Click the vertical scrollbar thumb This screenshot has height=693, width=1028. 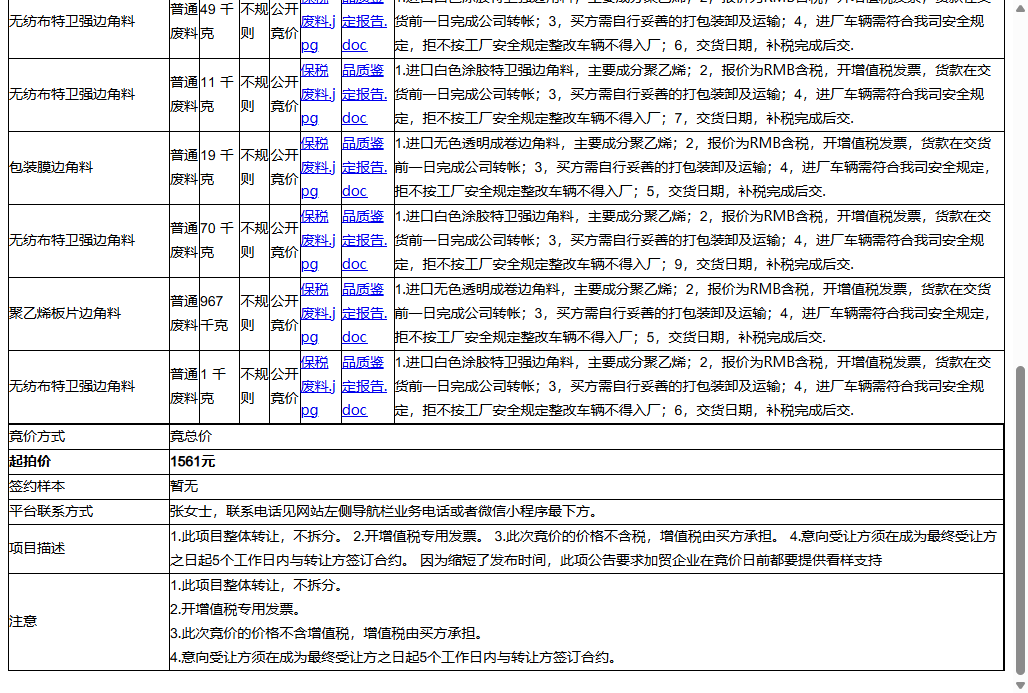[x=1019, y=520]
